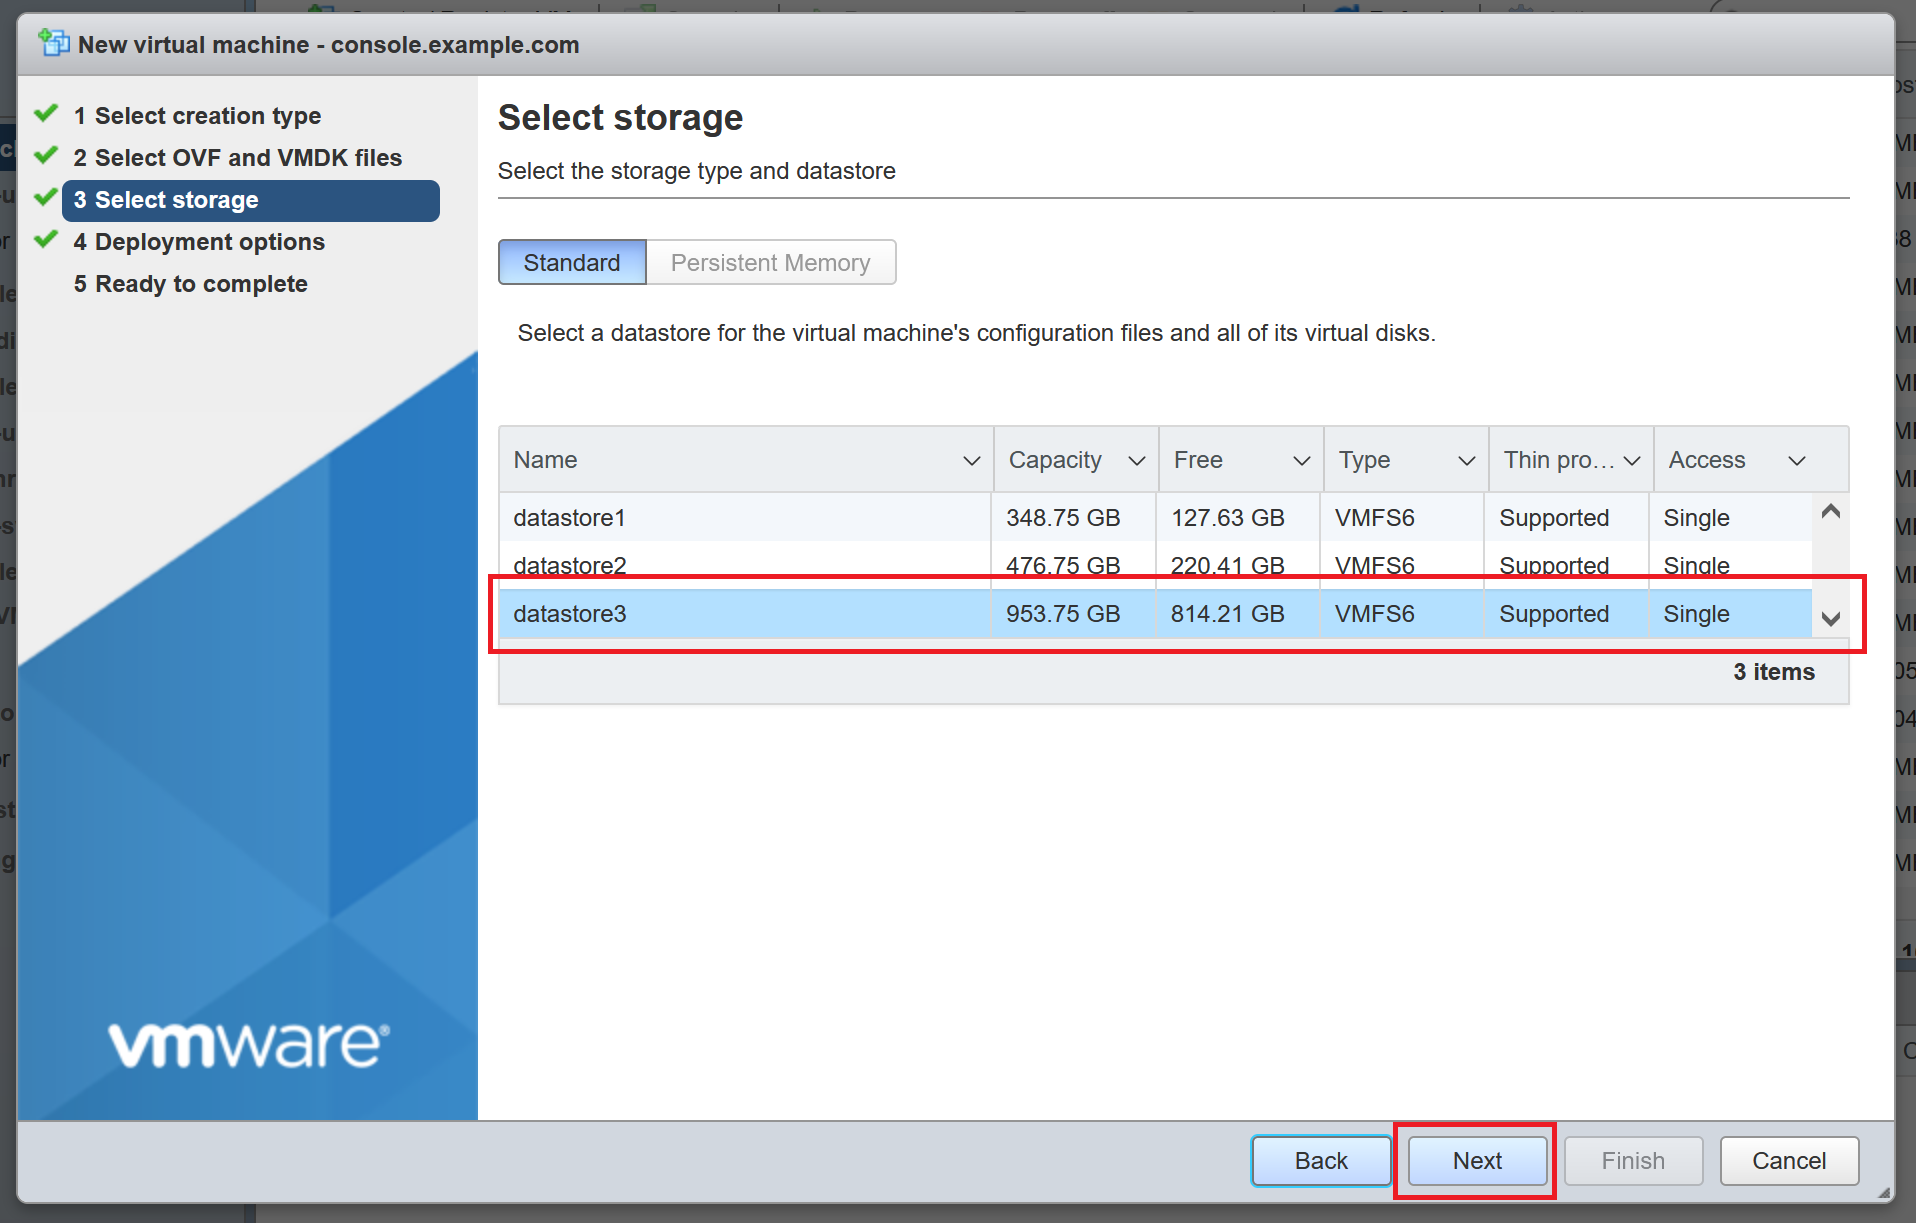Image resolution: width=1916 pixels, height=1223 pixels.
Task: Open the Name column dropdown arrow
Action: click(970, 461)
